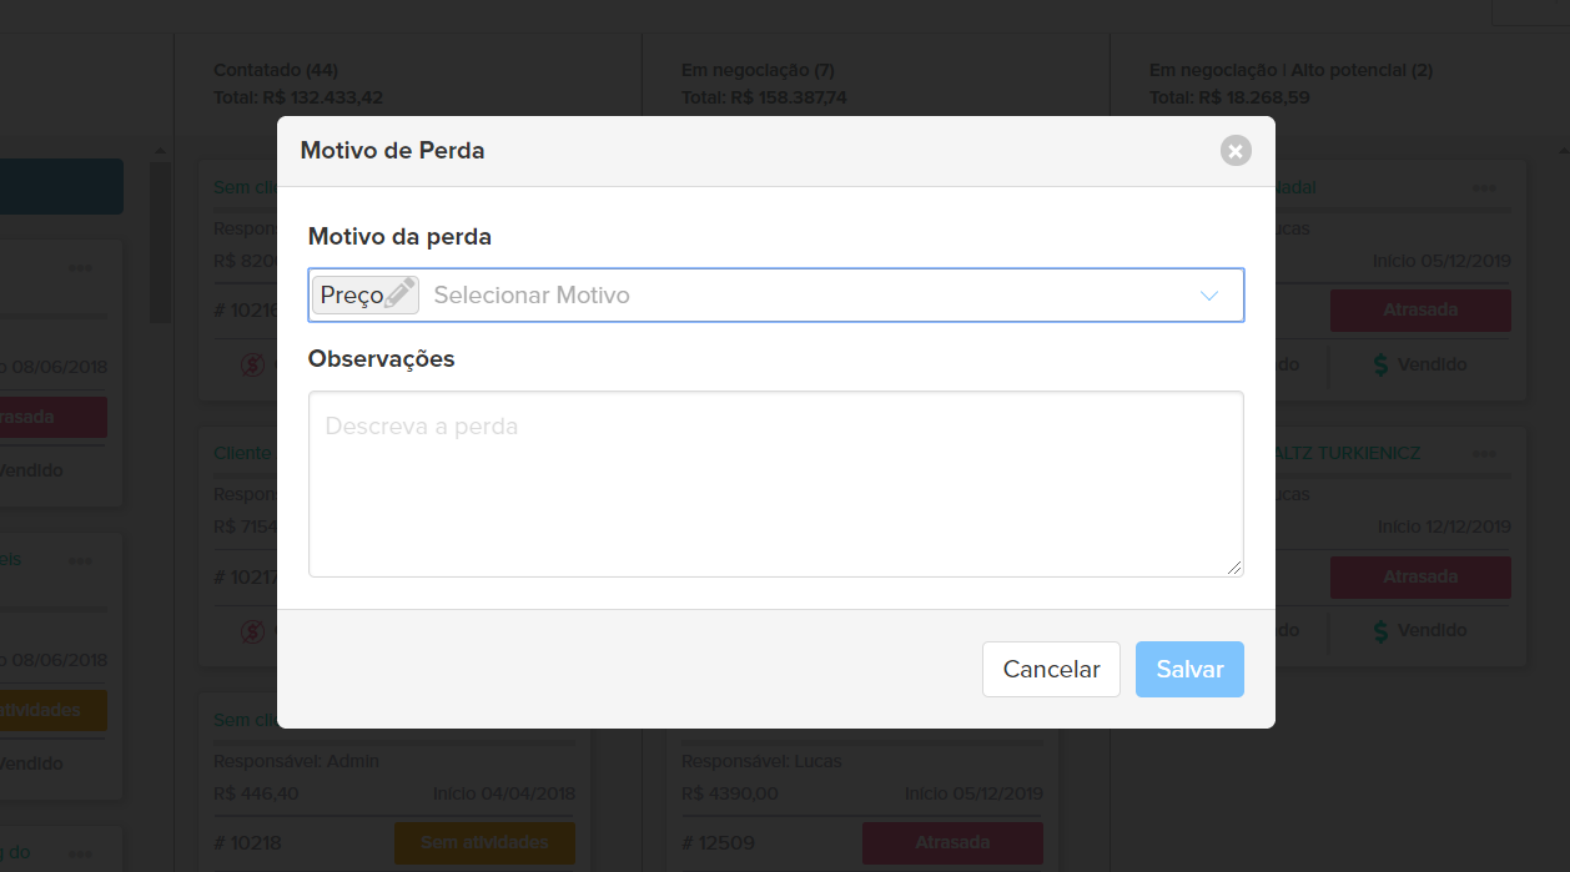Open the ALTZ TURKIENICZ client link
Viewport: 1570px width, 872px height.
coord(1348,454)
